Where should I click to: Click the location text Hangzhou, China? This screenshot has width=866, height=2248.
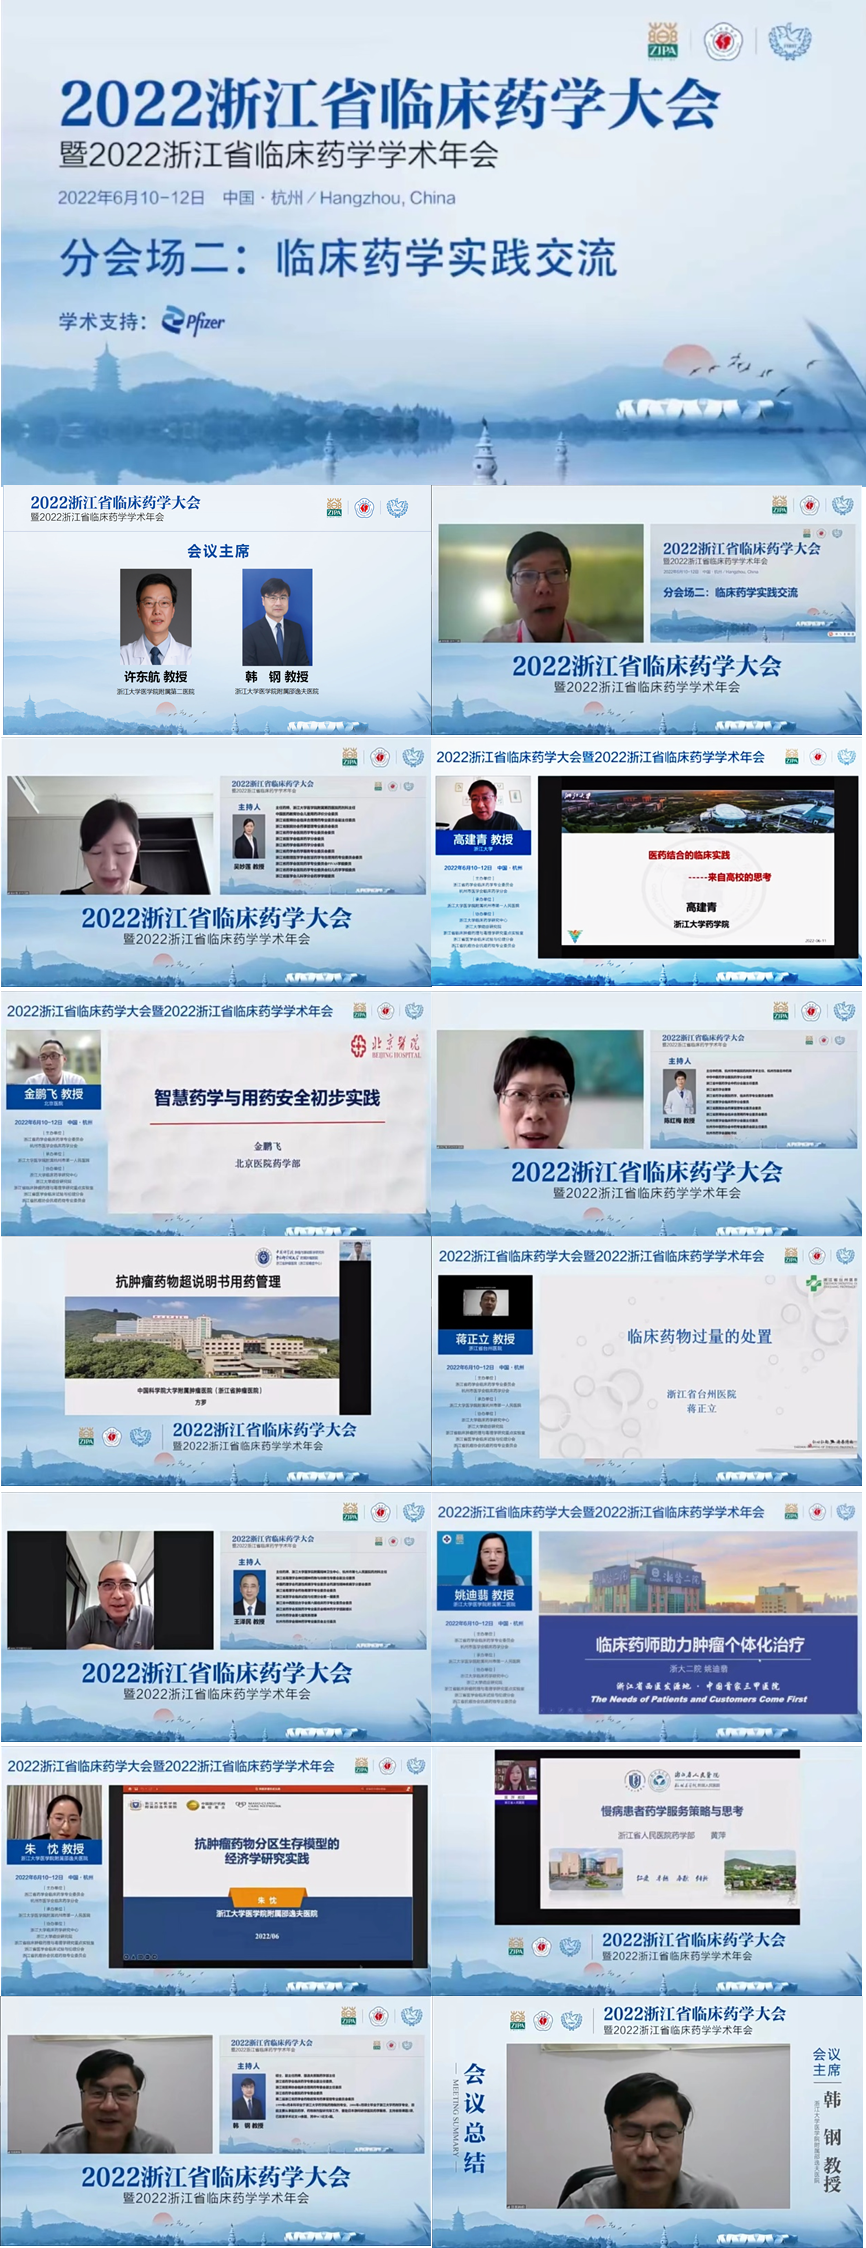(388, 198)
